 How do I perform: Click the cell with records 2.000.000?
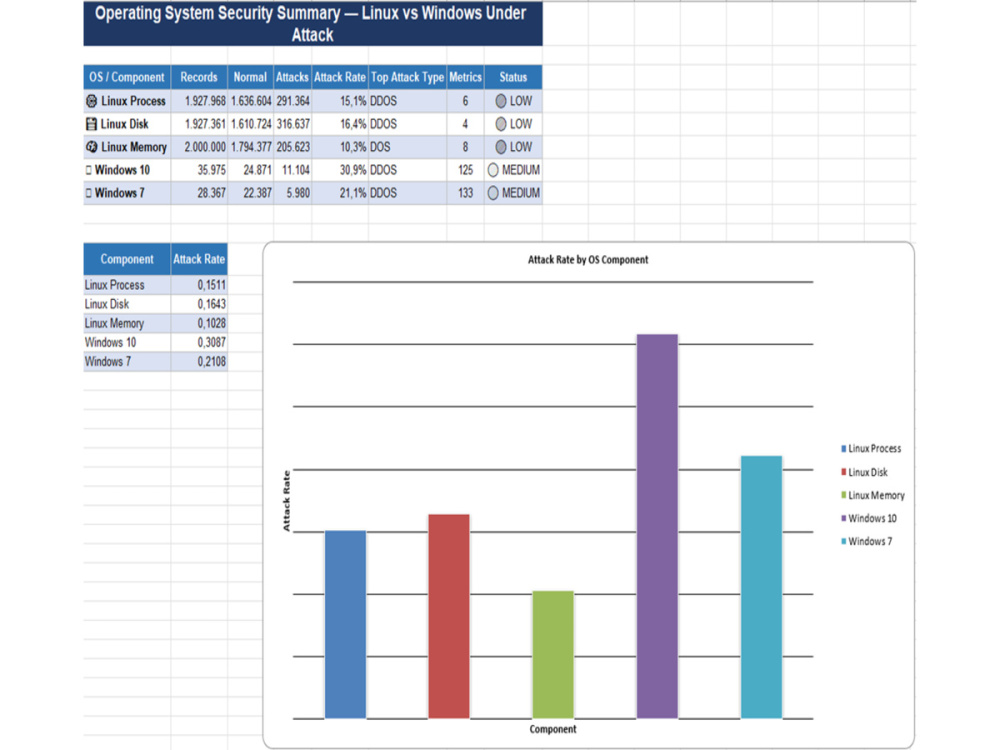coord(199,147)
